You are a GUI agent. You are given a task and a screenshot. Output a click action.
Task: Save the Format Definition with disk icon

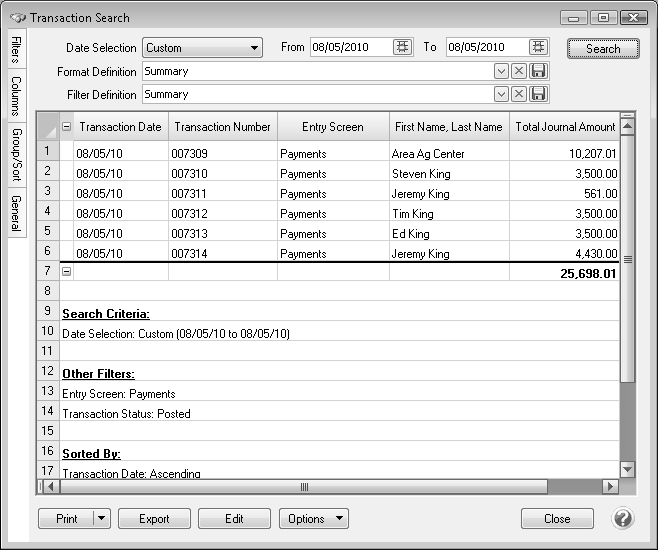coord(538,71)
